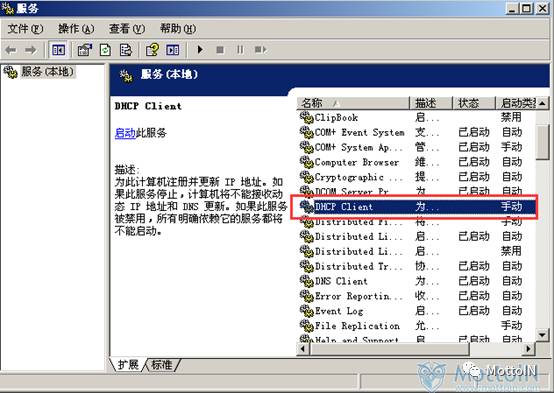Click the gear icon of Error Reporting row
The image size is (554, 393).
[306, 296]
